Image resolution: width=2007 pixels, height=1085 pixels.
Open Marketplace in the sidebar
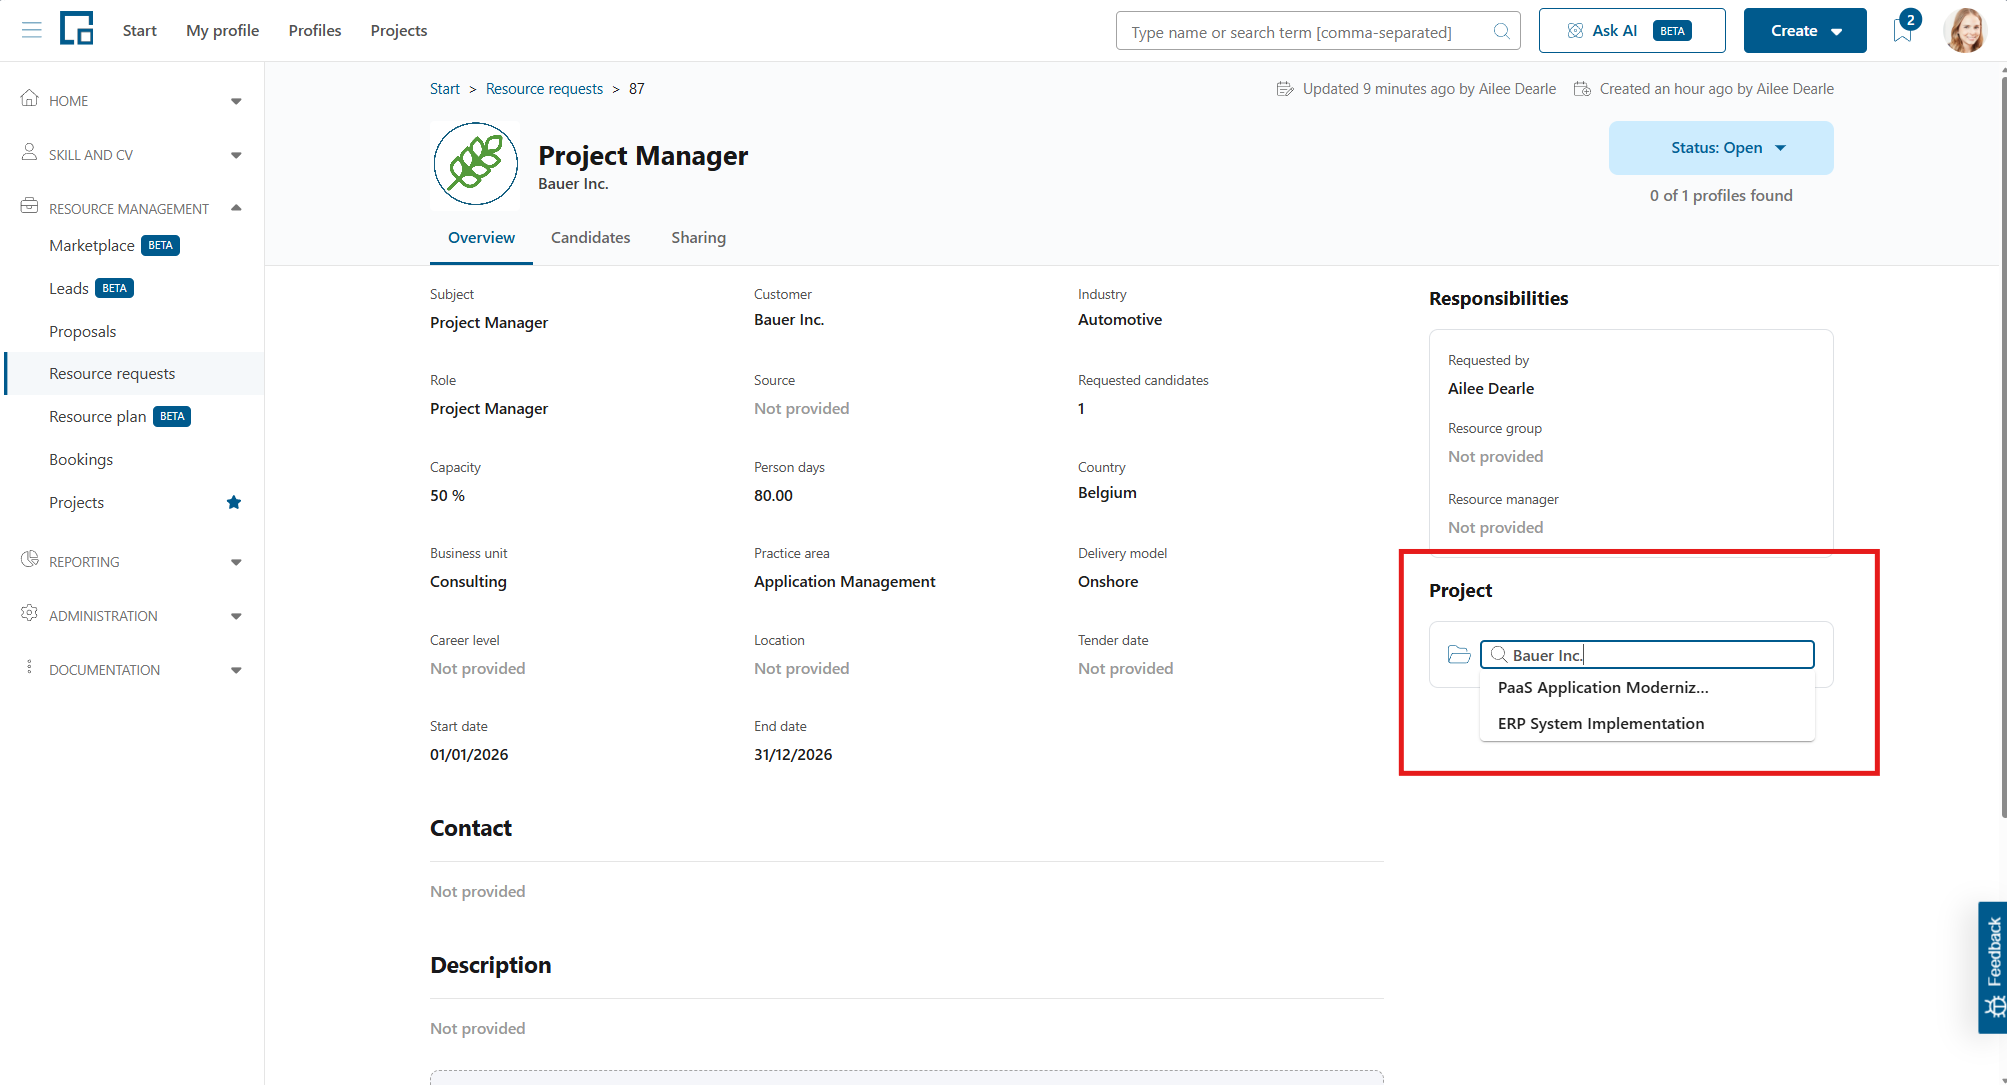click(92, 246)
